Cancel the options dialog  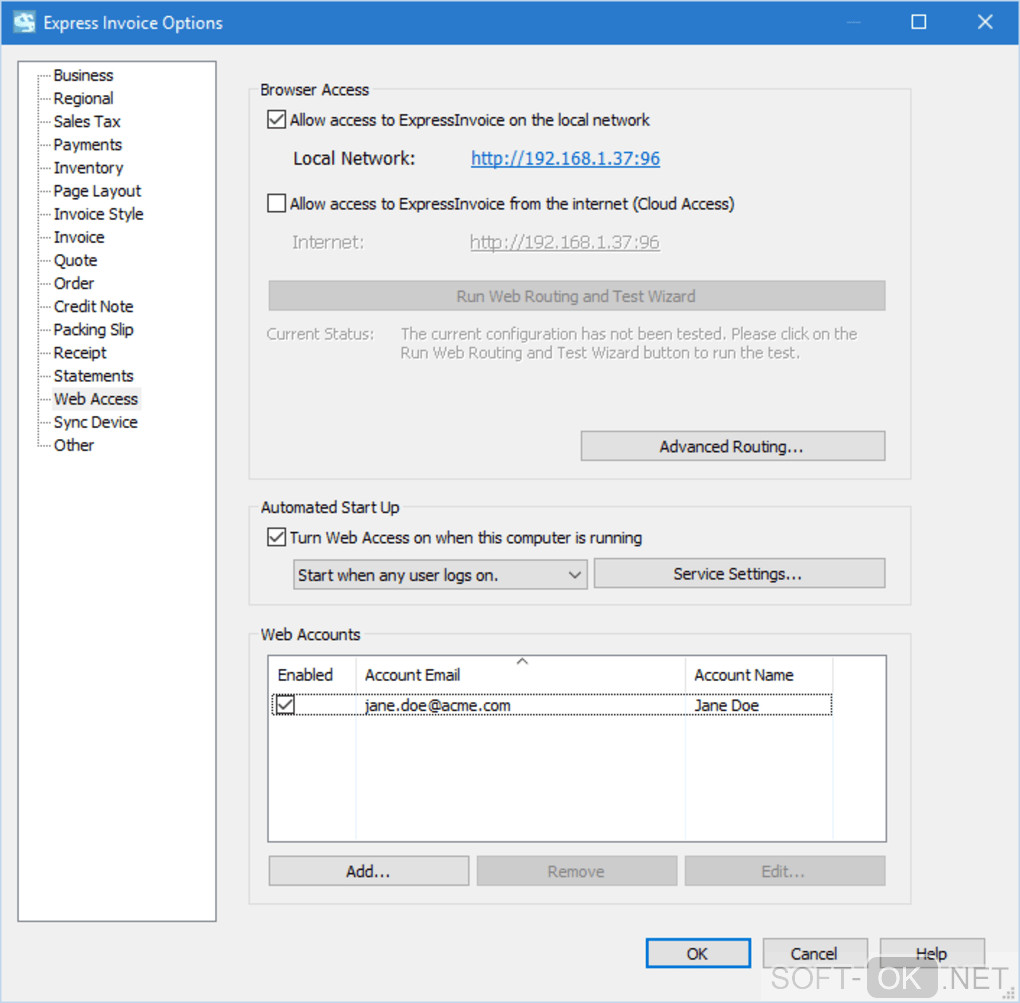(814, 953)
